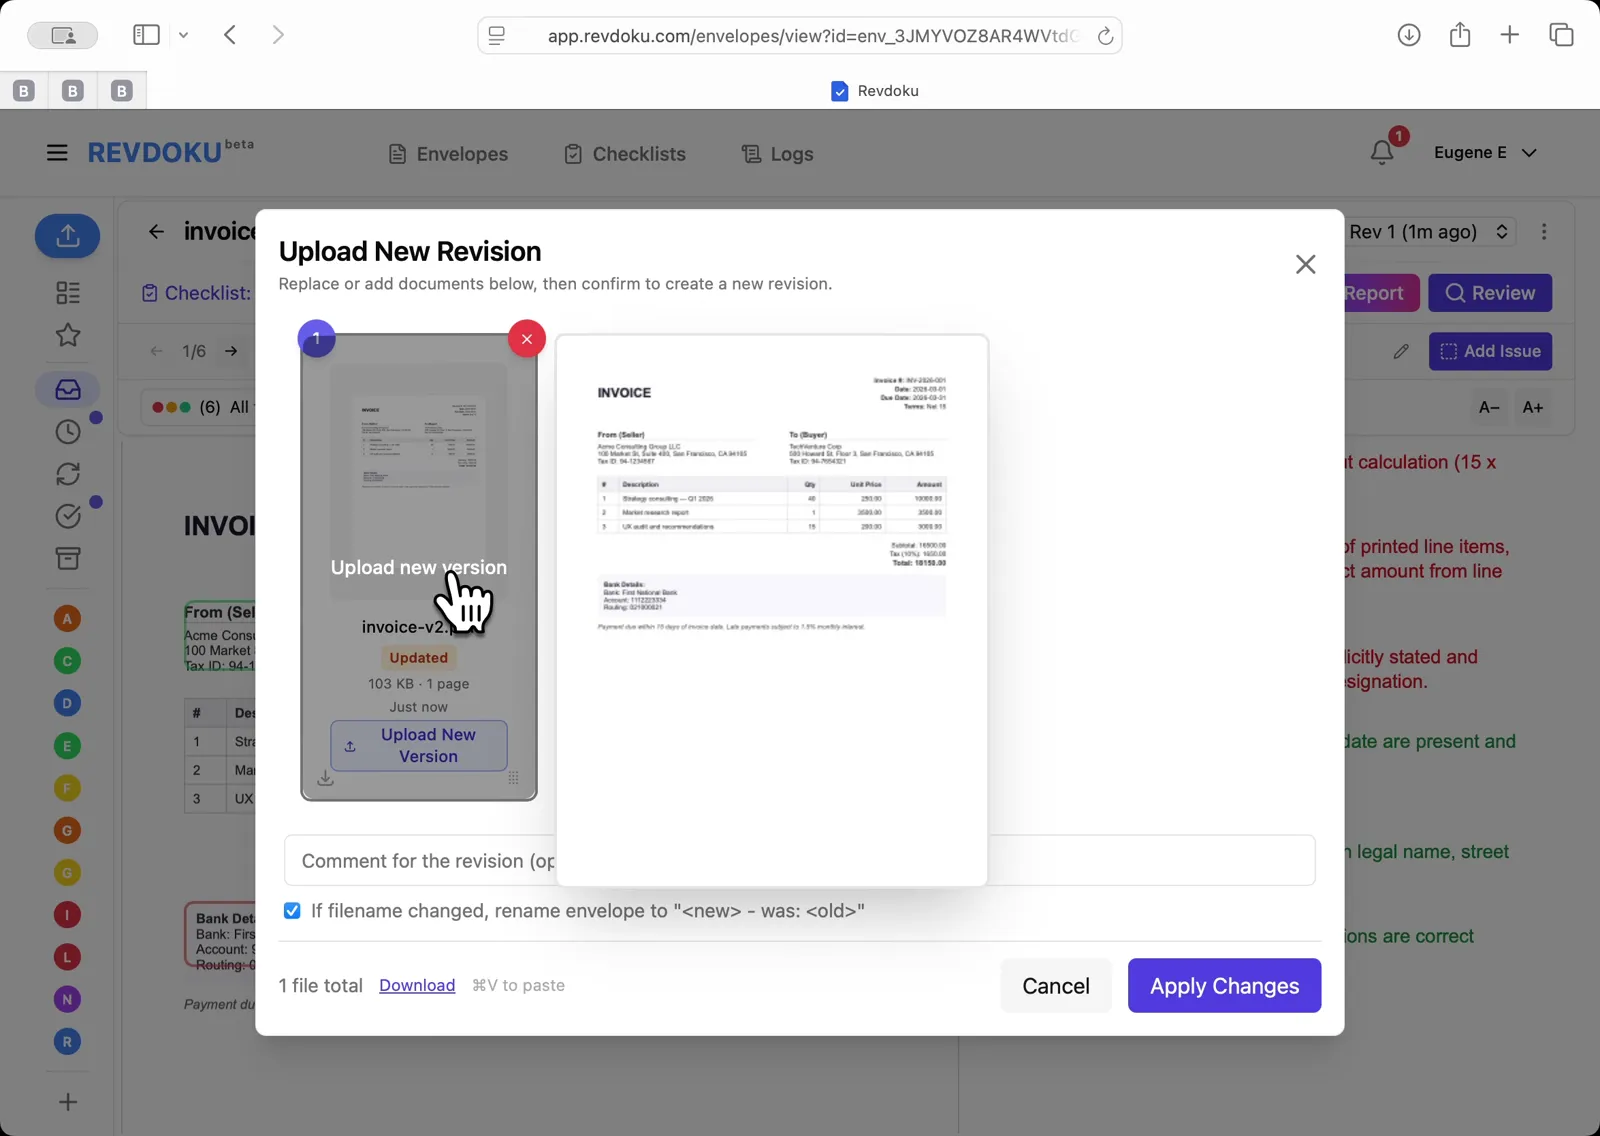The image size is (1600, 1136).
Task: Switch to the Checklists tab
Action: coord(624,154)
